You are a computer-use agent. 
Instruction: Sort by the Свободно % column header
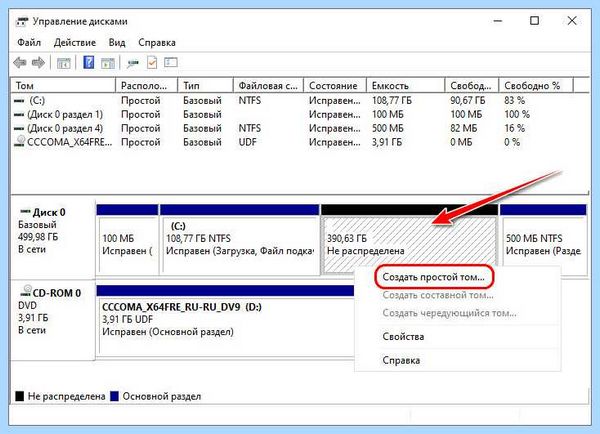point(536,85)
